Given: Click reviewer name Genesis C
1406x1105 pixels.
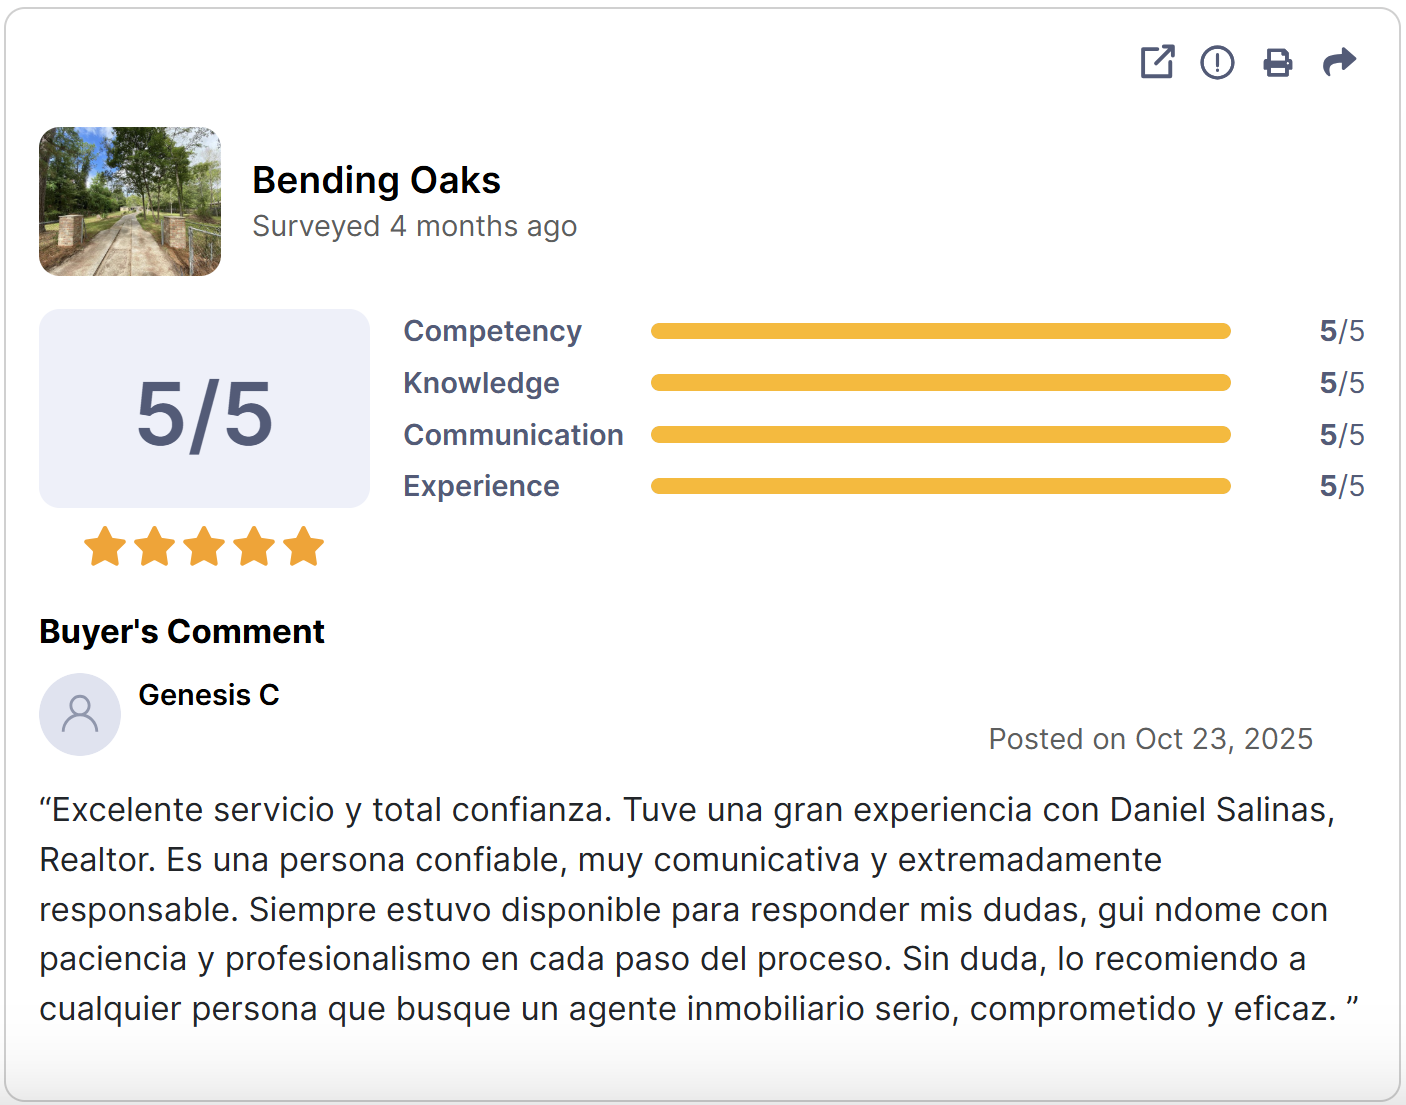Looking at the screenshot, I should pos(209,695).
